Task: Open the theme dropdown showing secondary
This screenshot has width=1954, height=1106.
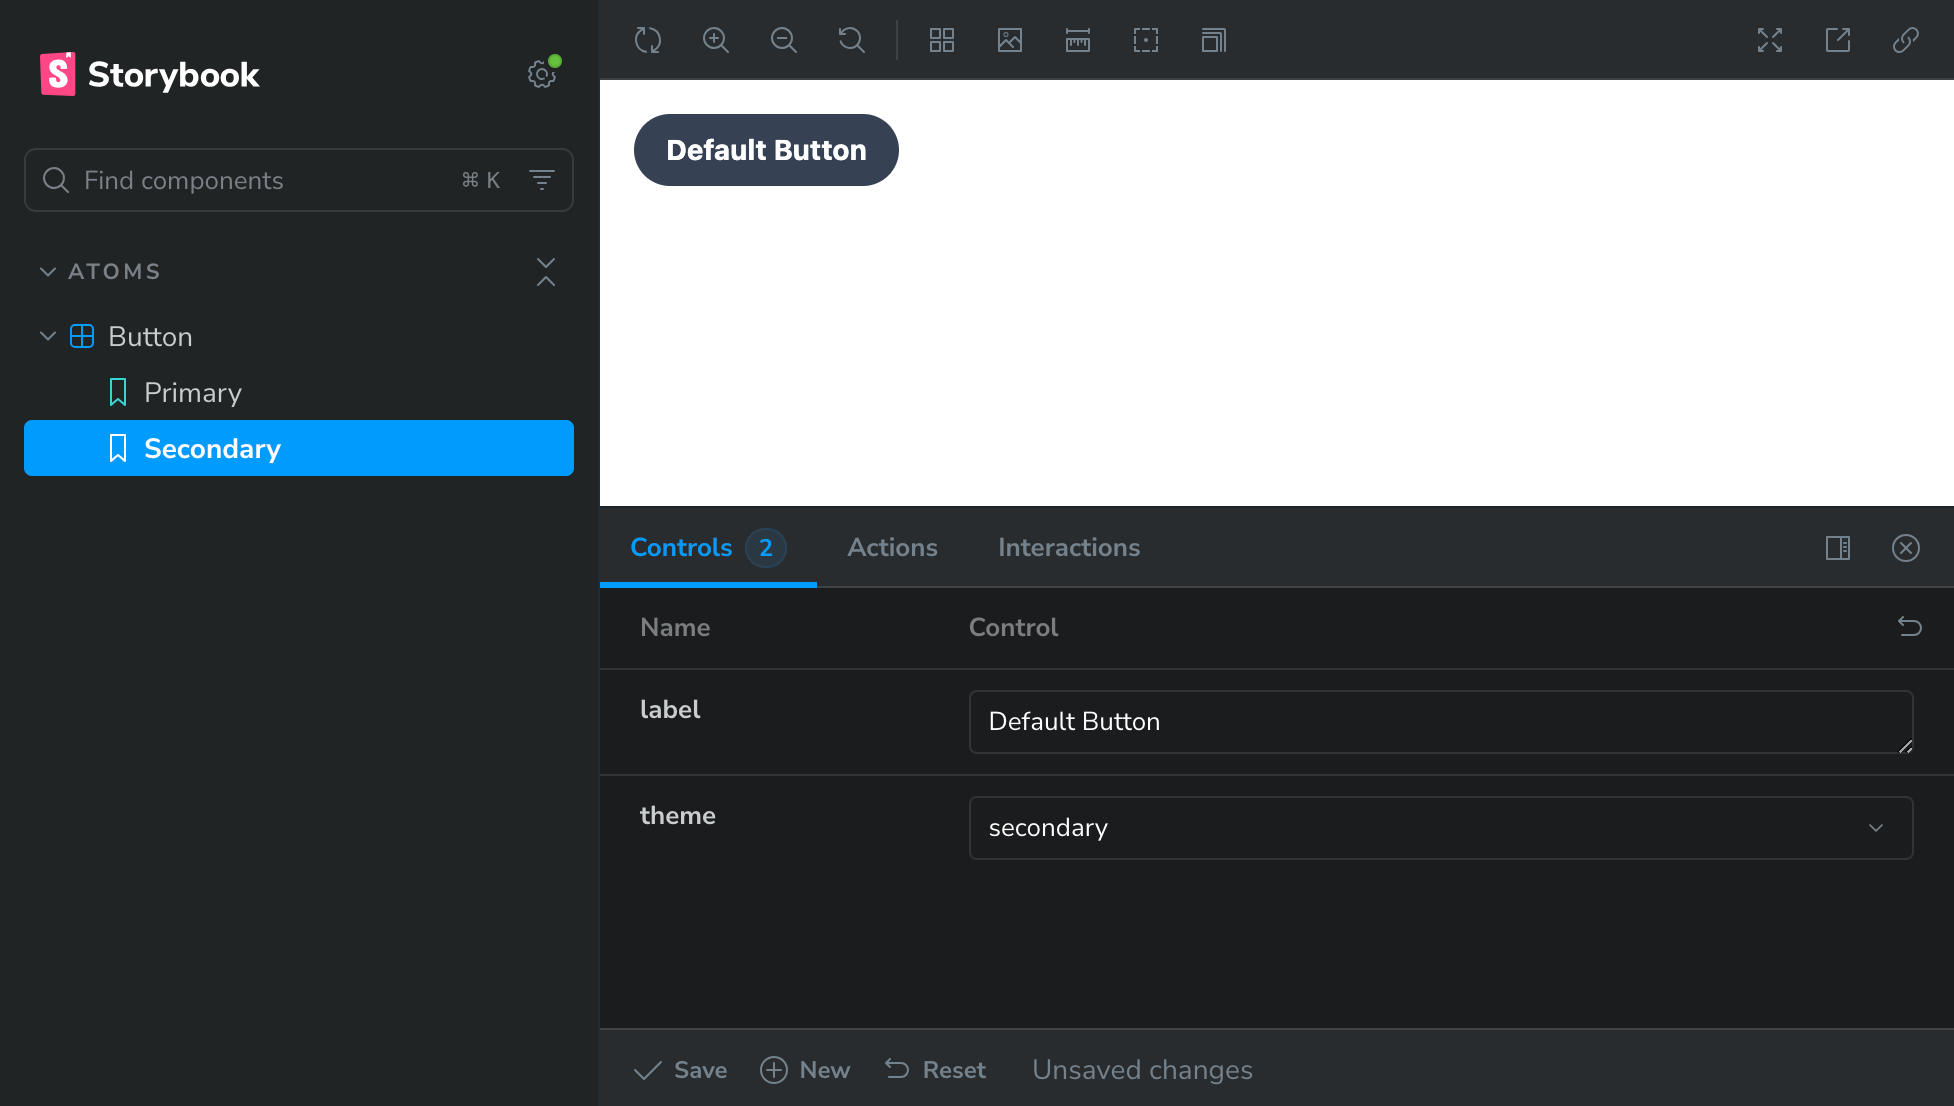Action: (x=1440, y=828)
